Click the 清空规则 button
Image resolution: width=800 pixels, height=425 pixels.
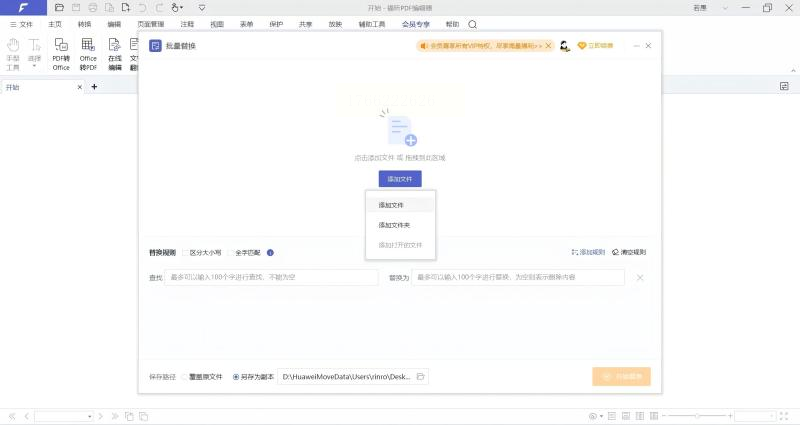click(629, 253)
